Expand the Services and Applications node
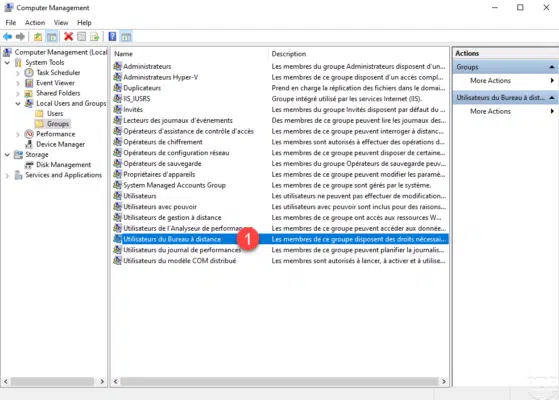 (x=7, y=175)
